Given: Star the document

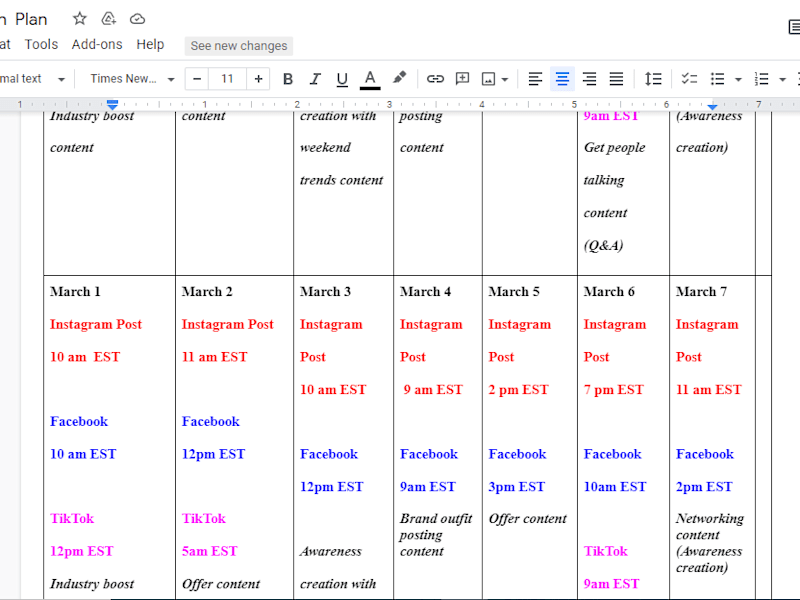Looking at the screenshot, I should pos(80,19).
